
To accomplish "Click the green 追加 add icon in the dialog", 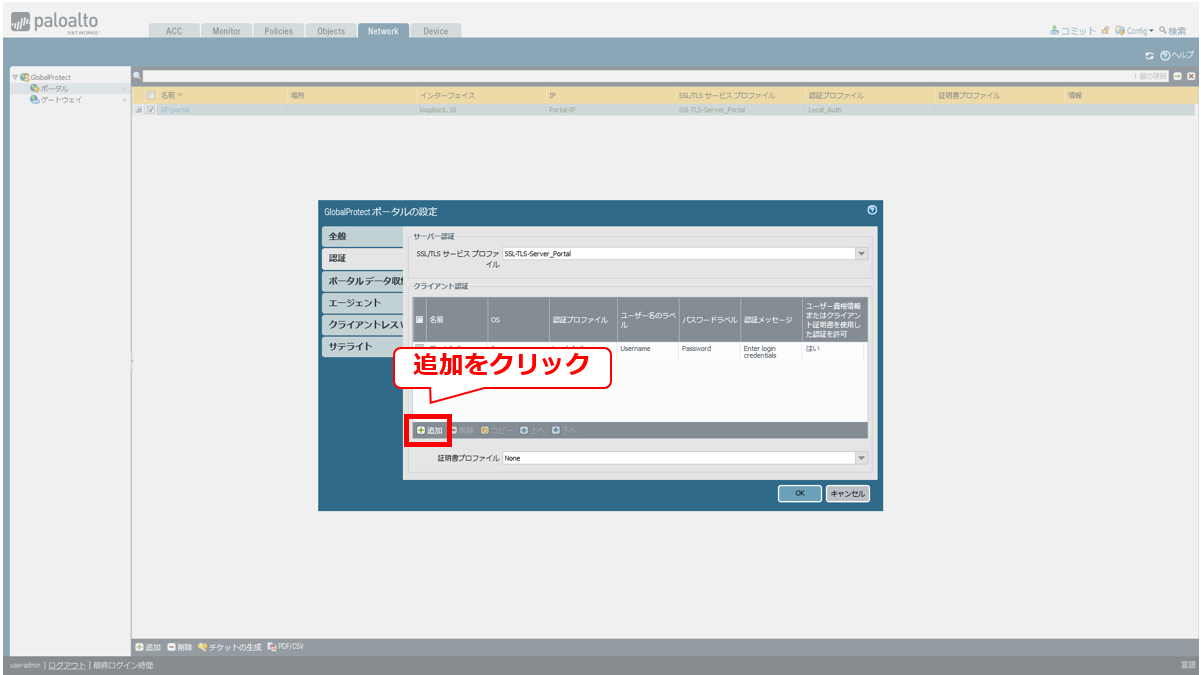I will (421, 430).
